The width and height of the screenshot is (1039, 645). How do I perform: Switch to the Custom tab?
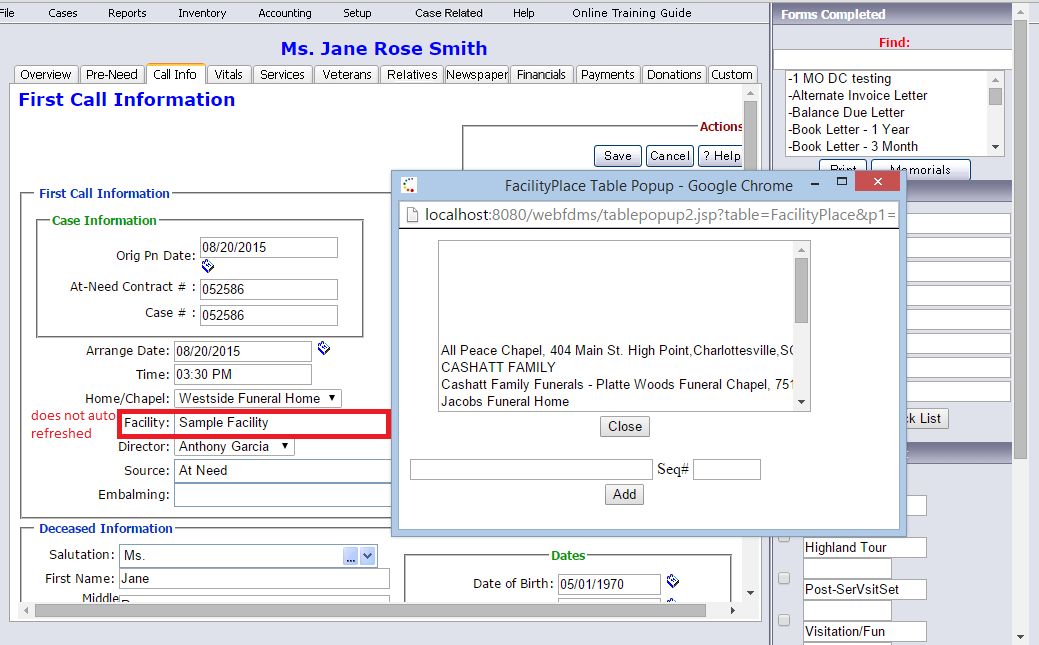click(732, 75)
